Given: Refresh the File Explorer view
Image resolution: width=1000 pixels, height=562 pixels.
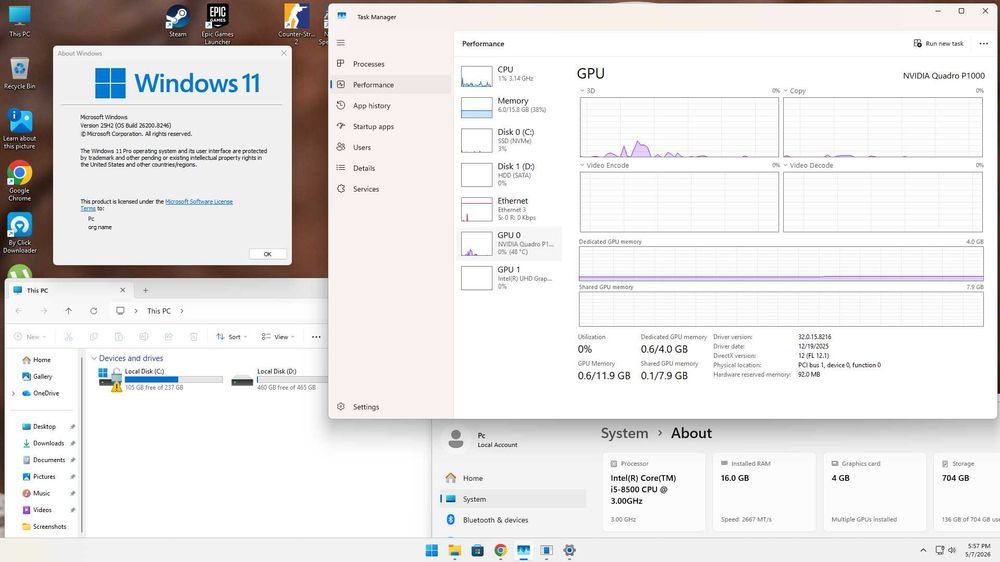Looking at the screenshot, I should 94,311.
